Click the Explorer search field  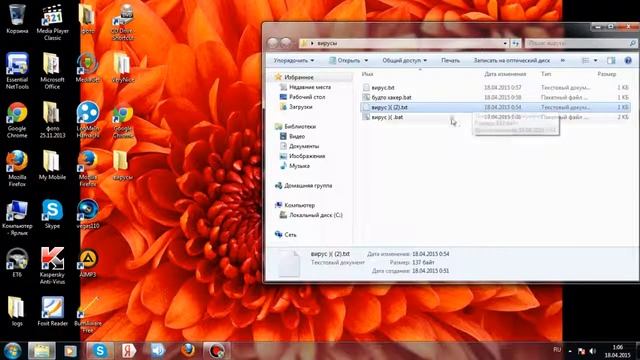tap(581, 43)
